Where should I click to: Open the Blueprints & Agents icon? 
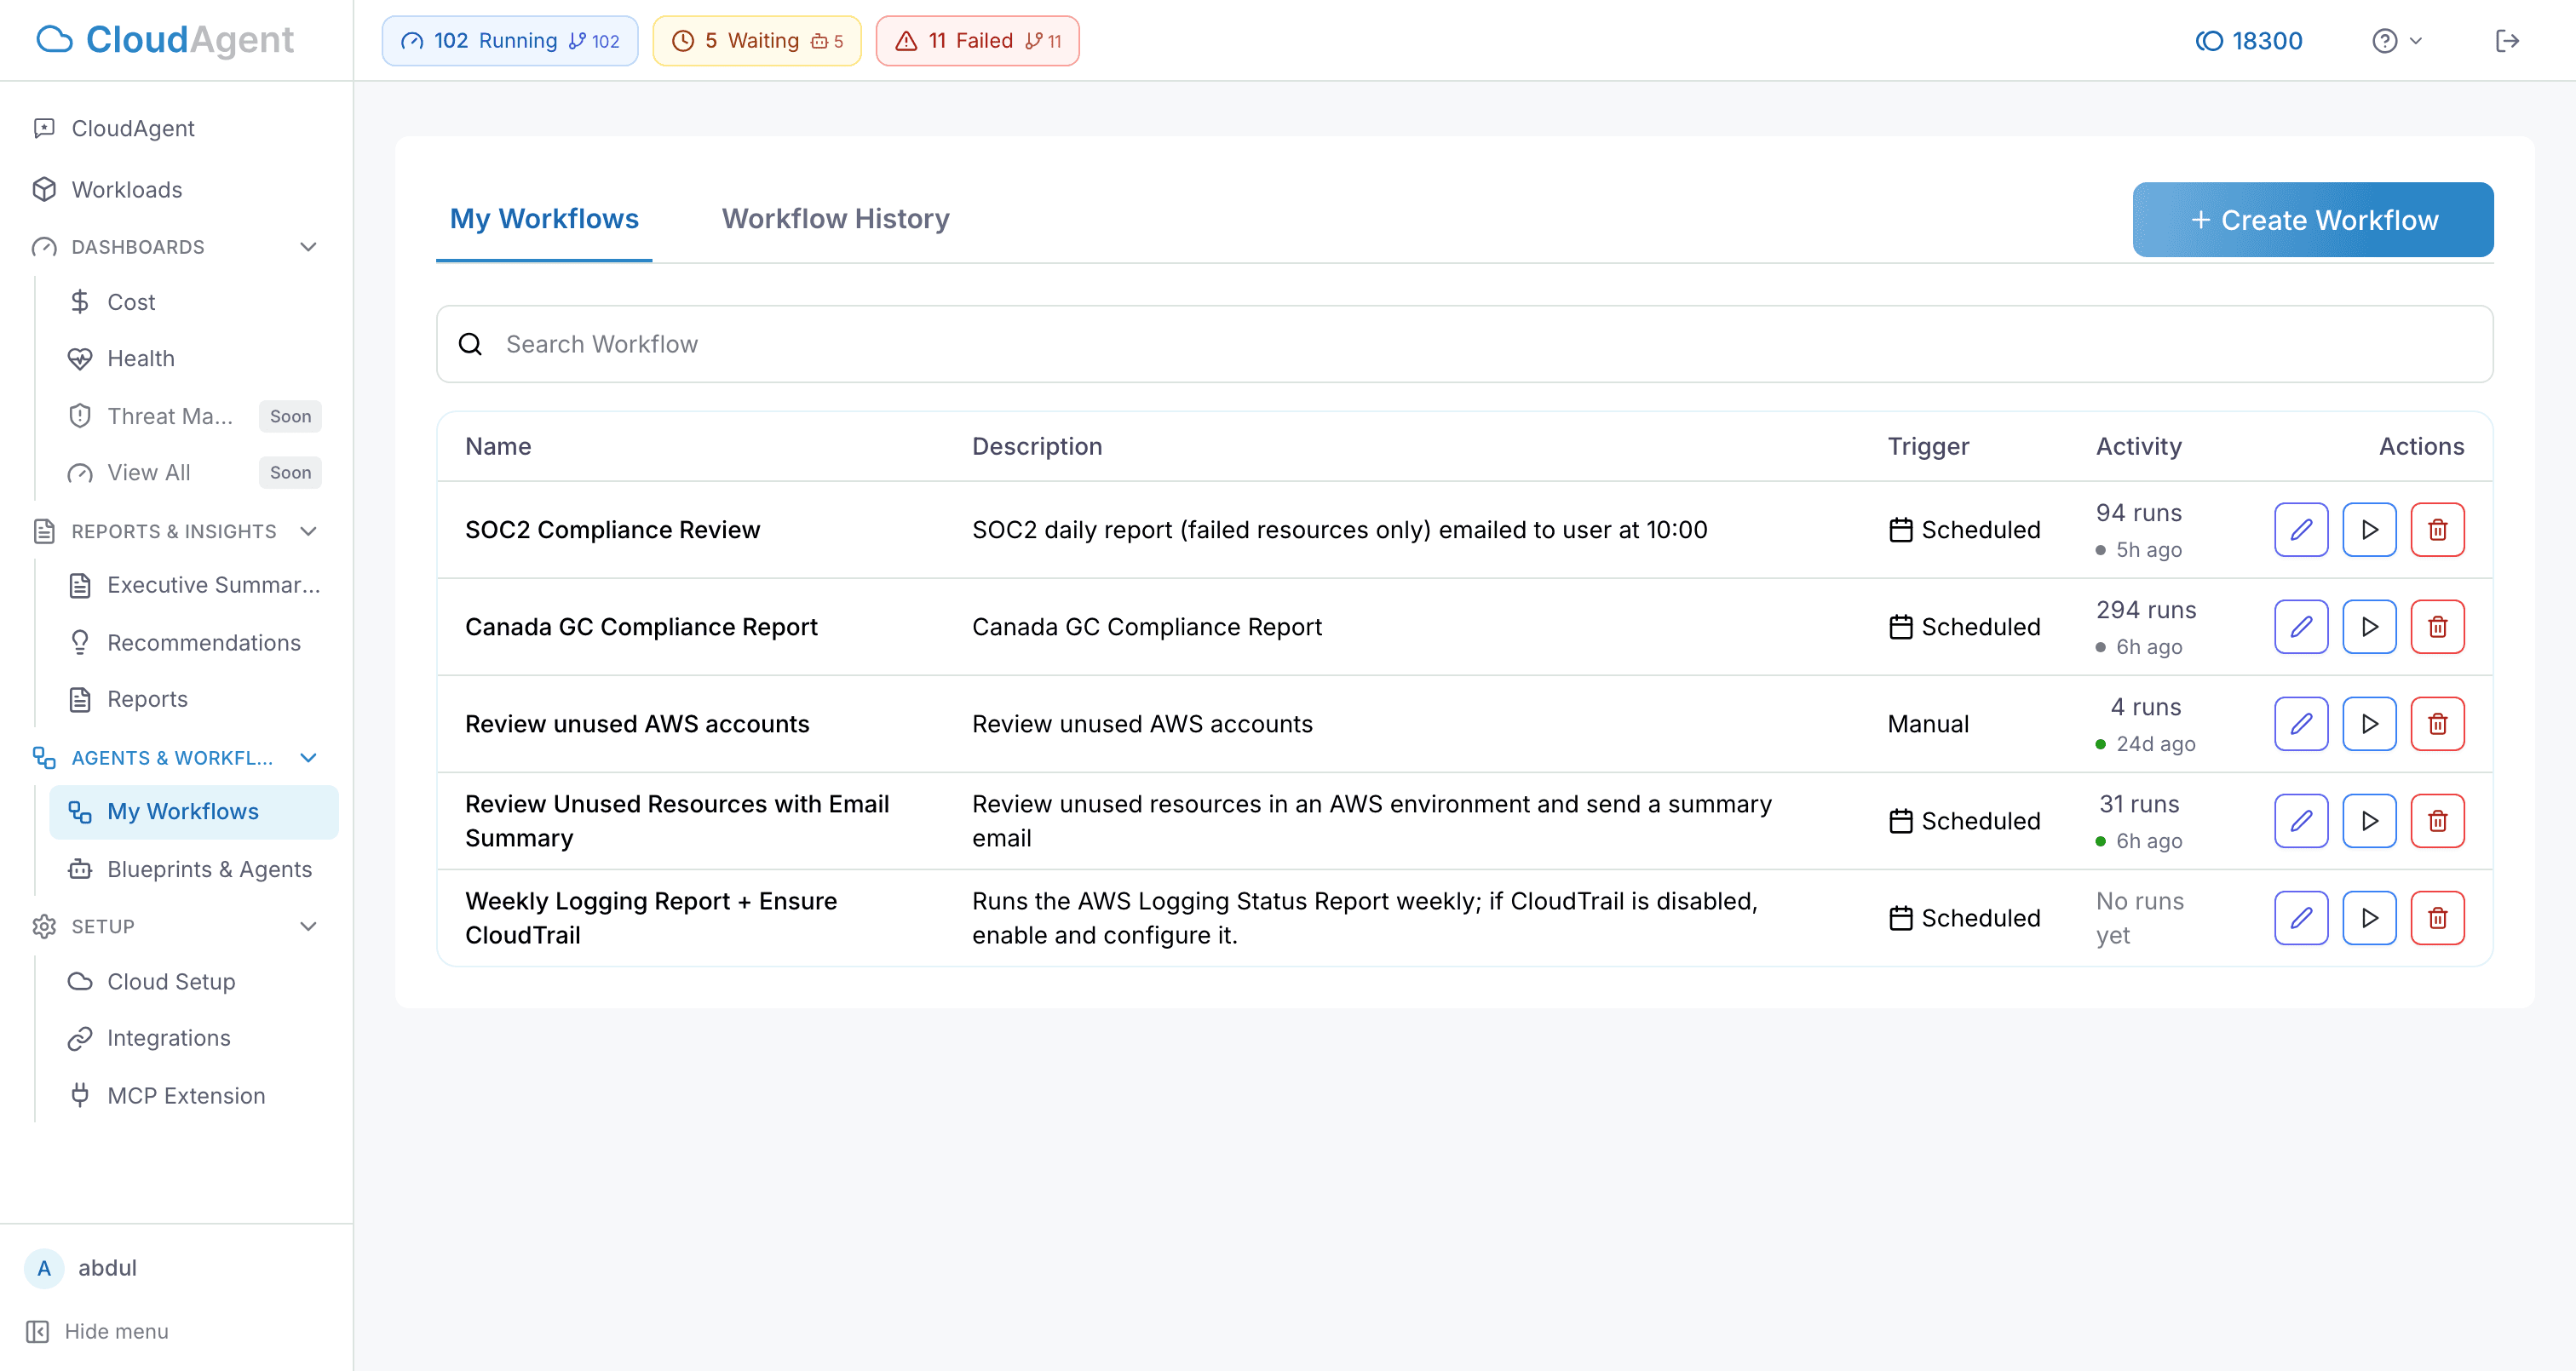tap(81, 869)
